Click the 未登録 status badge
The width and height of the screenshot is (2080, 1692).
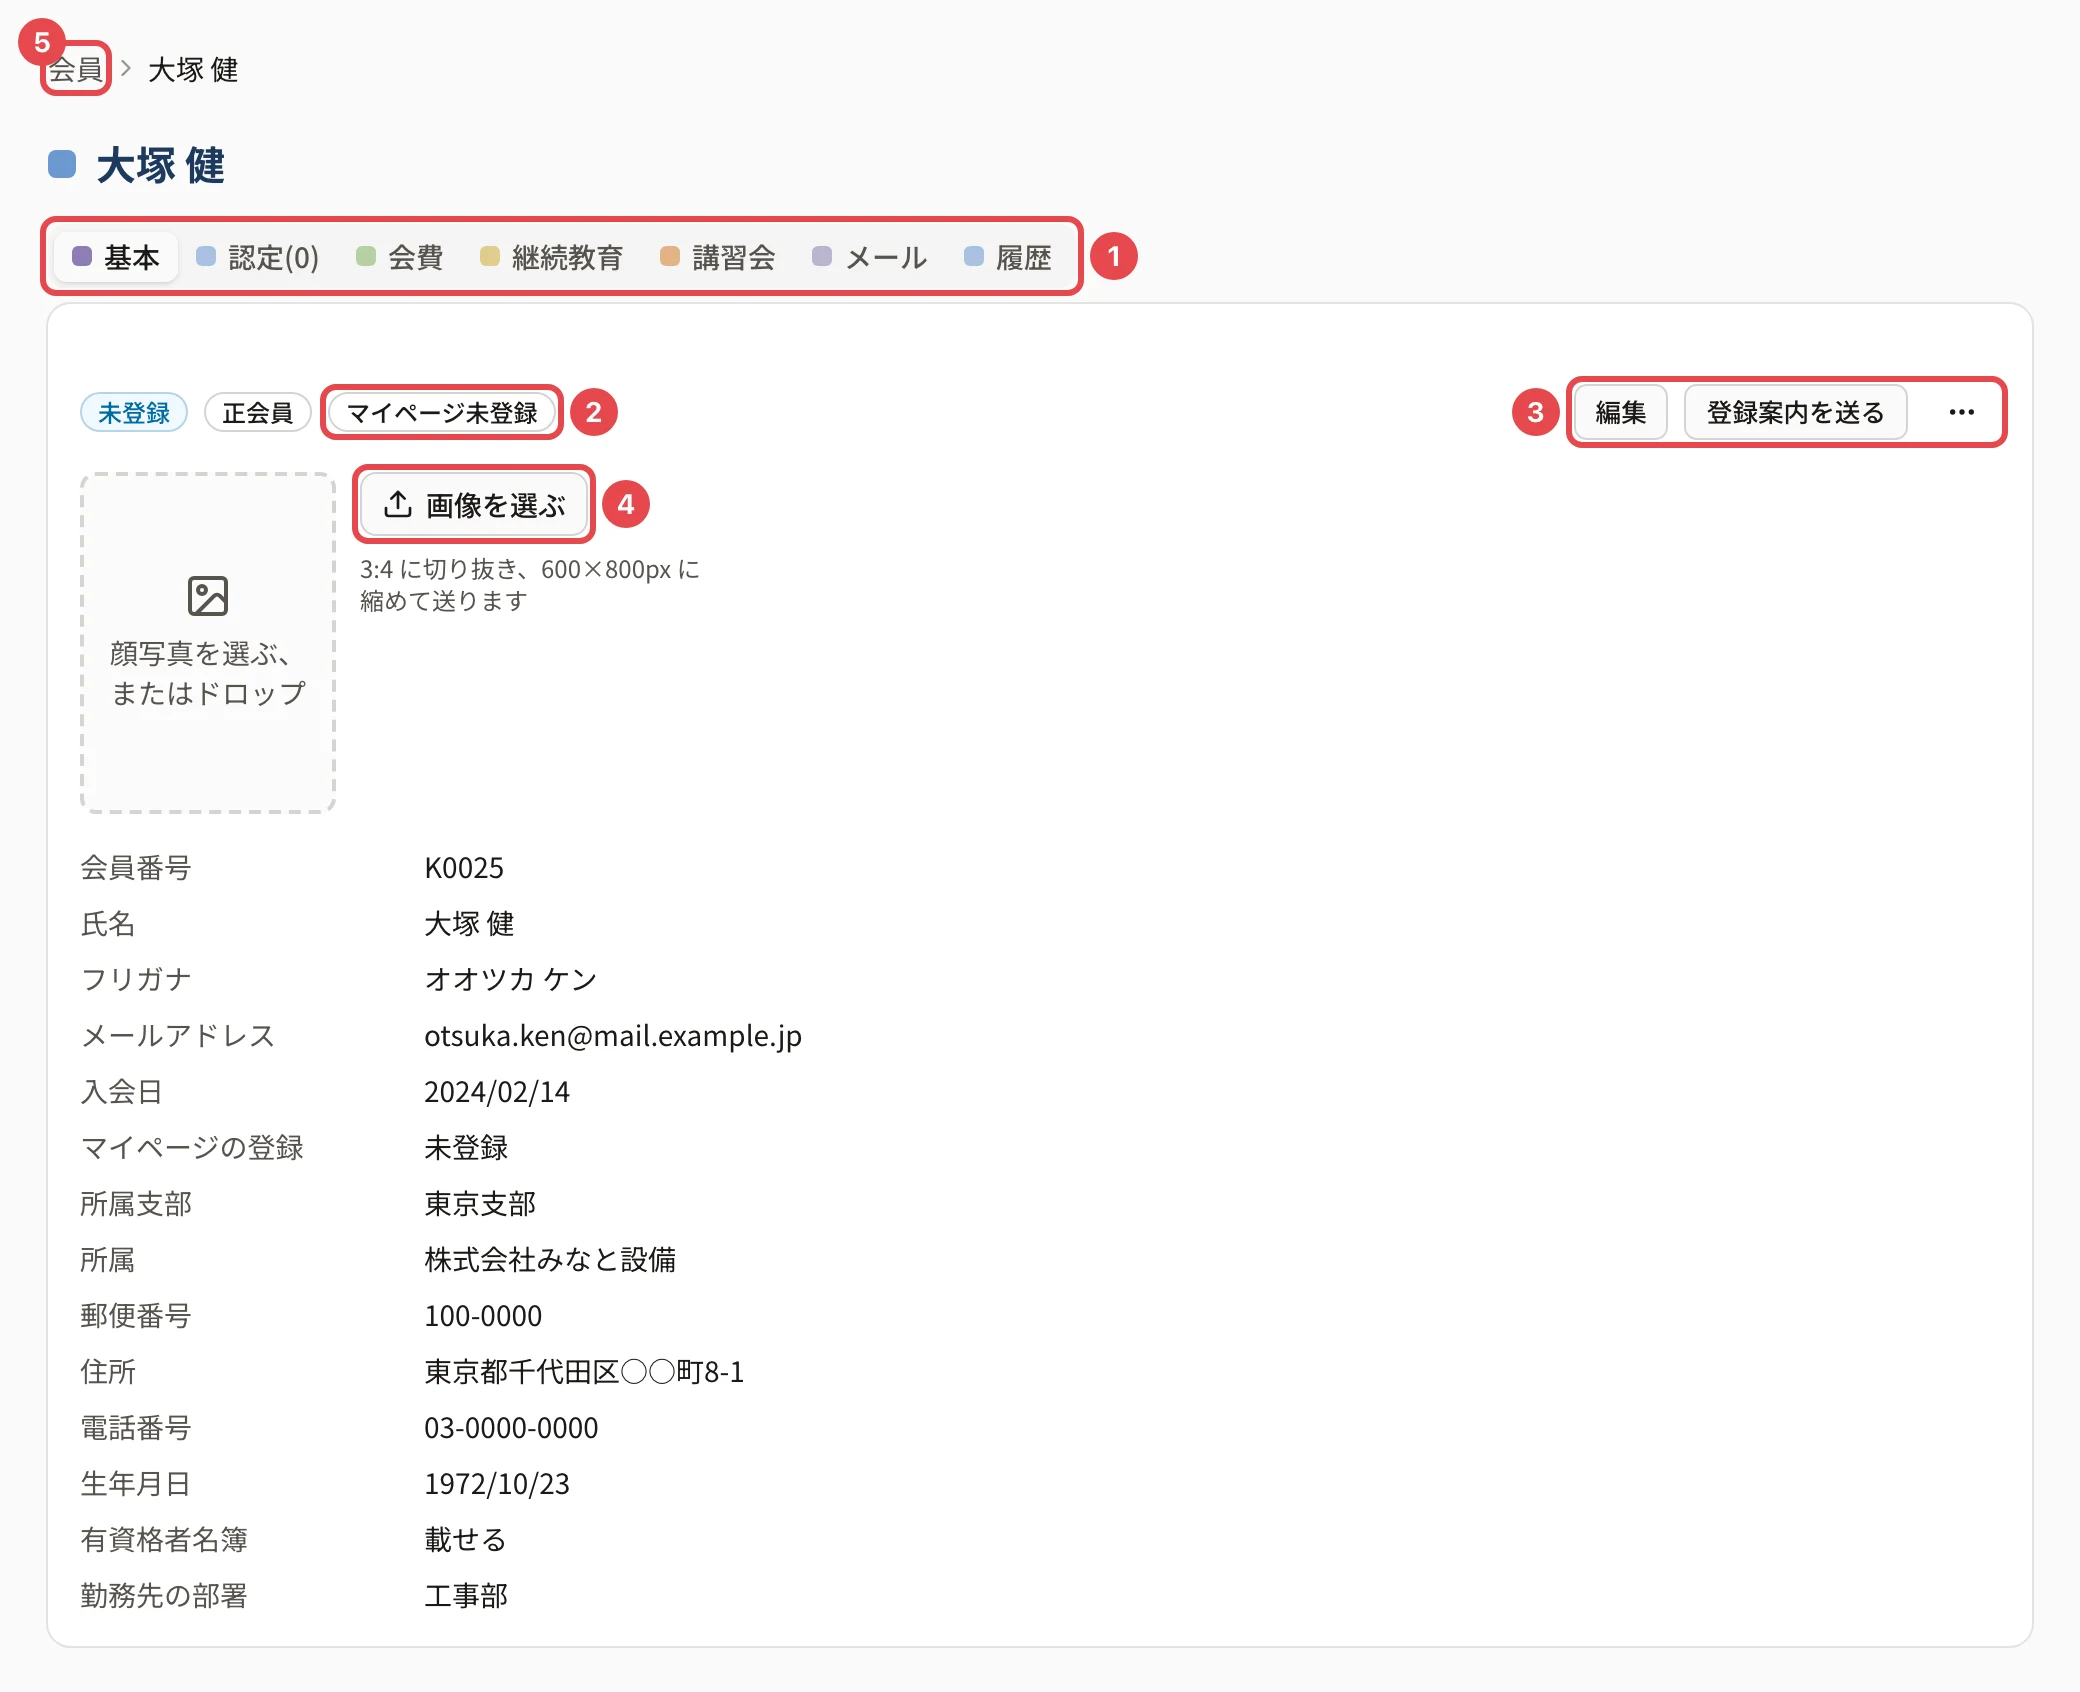(x=134, y=412)
